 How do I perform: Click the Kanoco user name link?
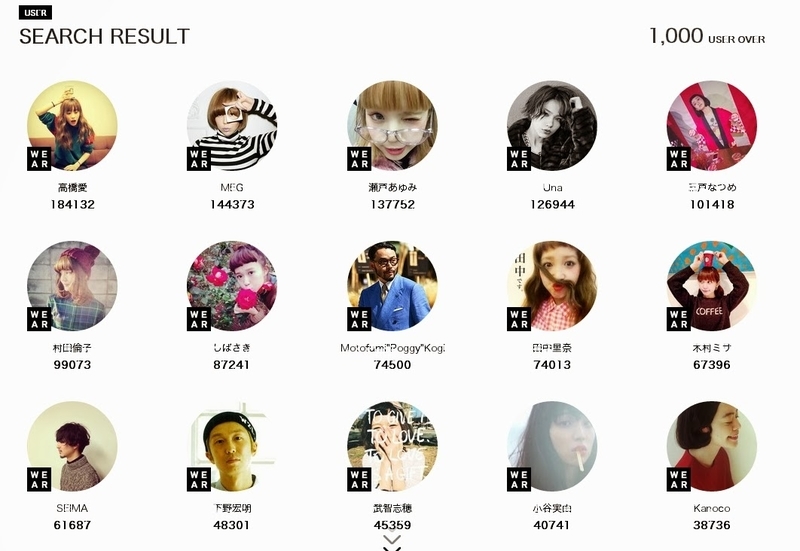click(712, 508)
